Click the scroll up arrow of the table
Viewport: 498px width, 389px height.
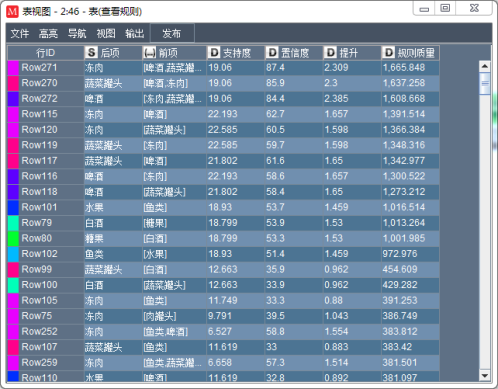485,66
